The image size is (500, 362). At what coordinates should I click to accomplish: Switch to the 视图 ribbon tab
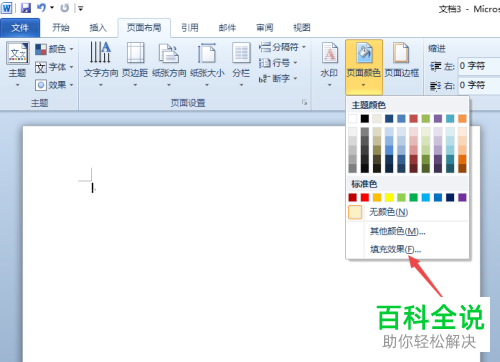[302, 28]
